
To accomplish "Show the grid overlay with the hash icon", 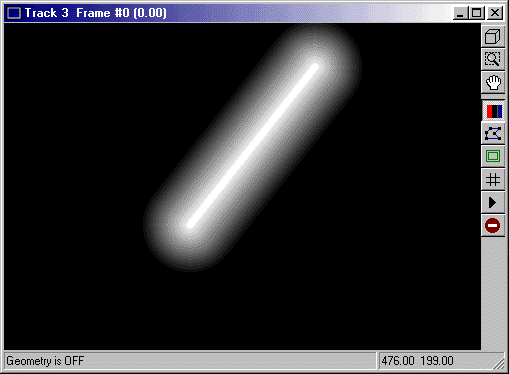I will [493, 180].
